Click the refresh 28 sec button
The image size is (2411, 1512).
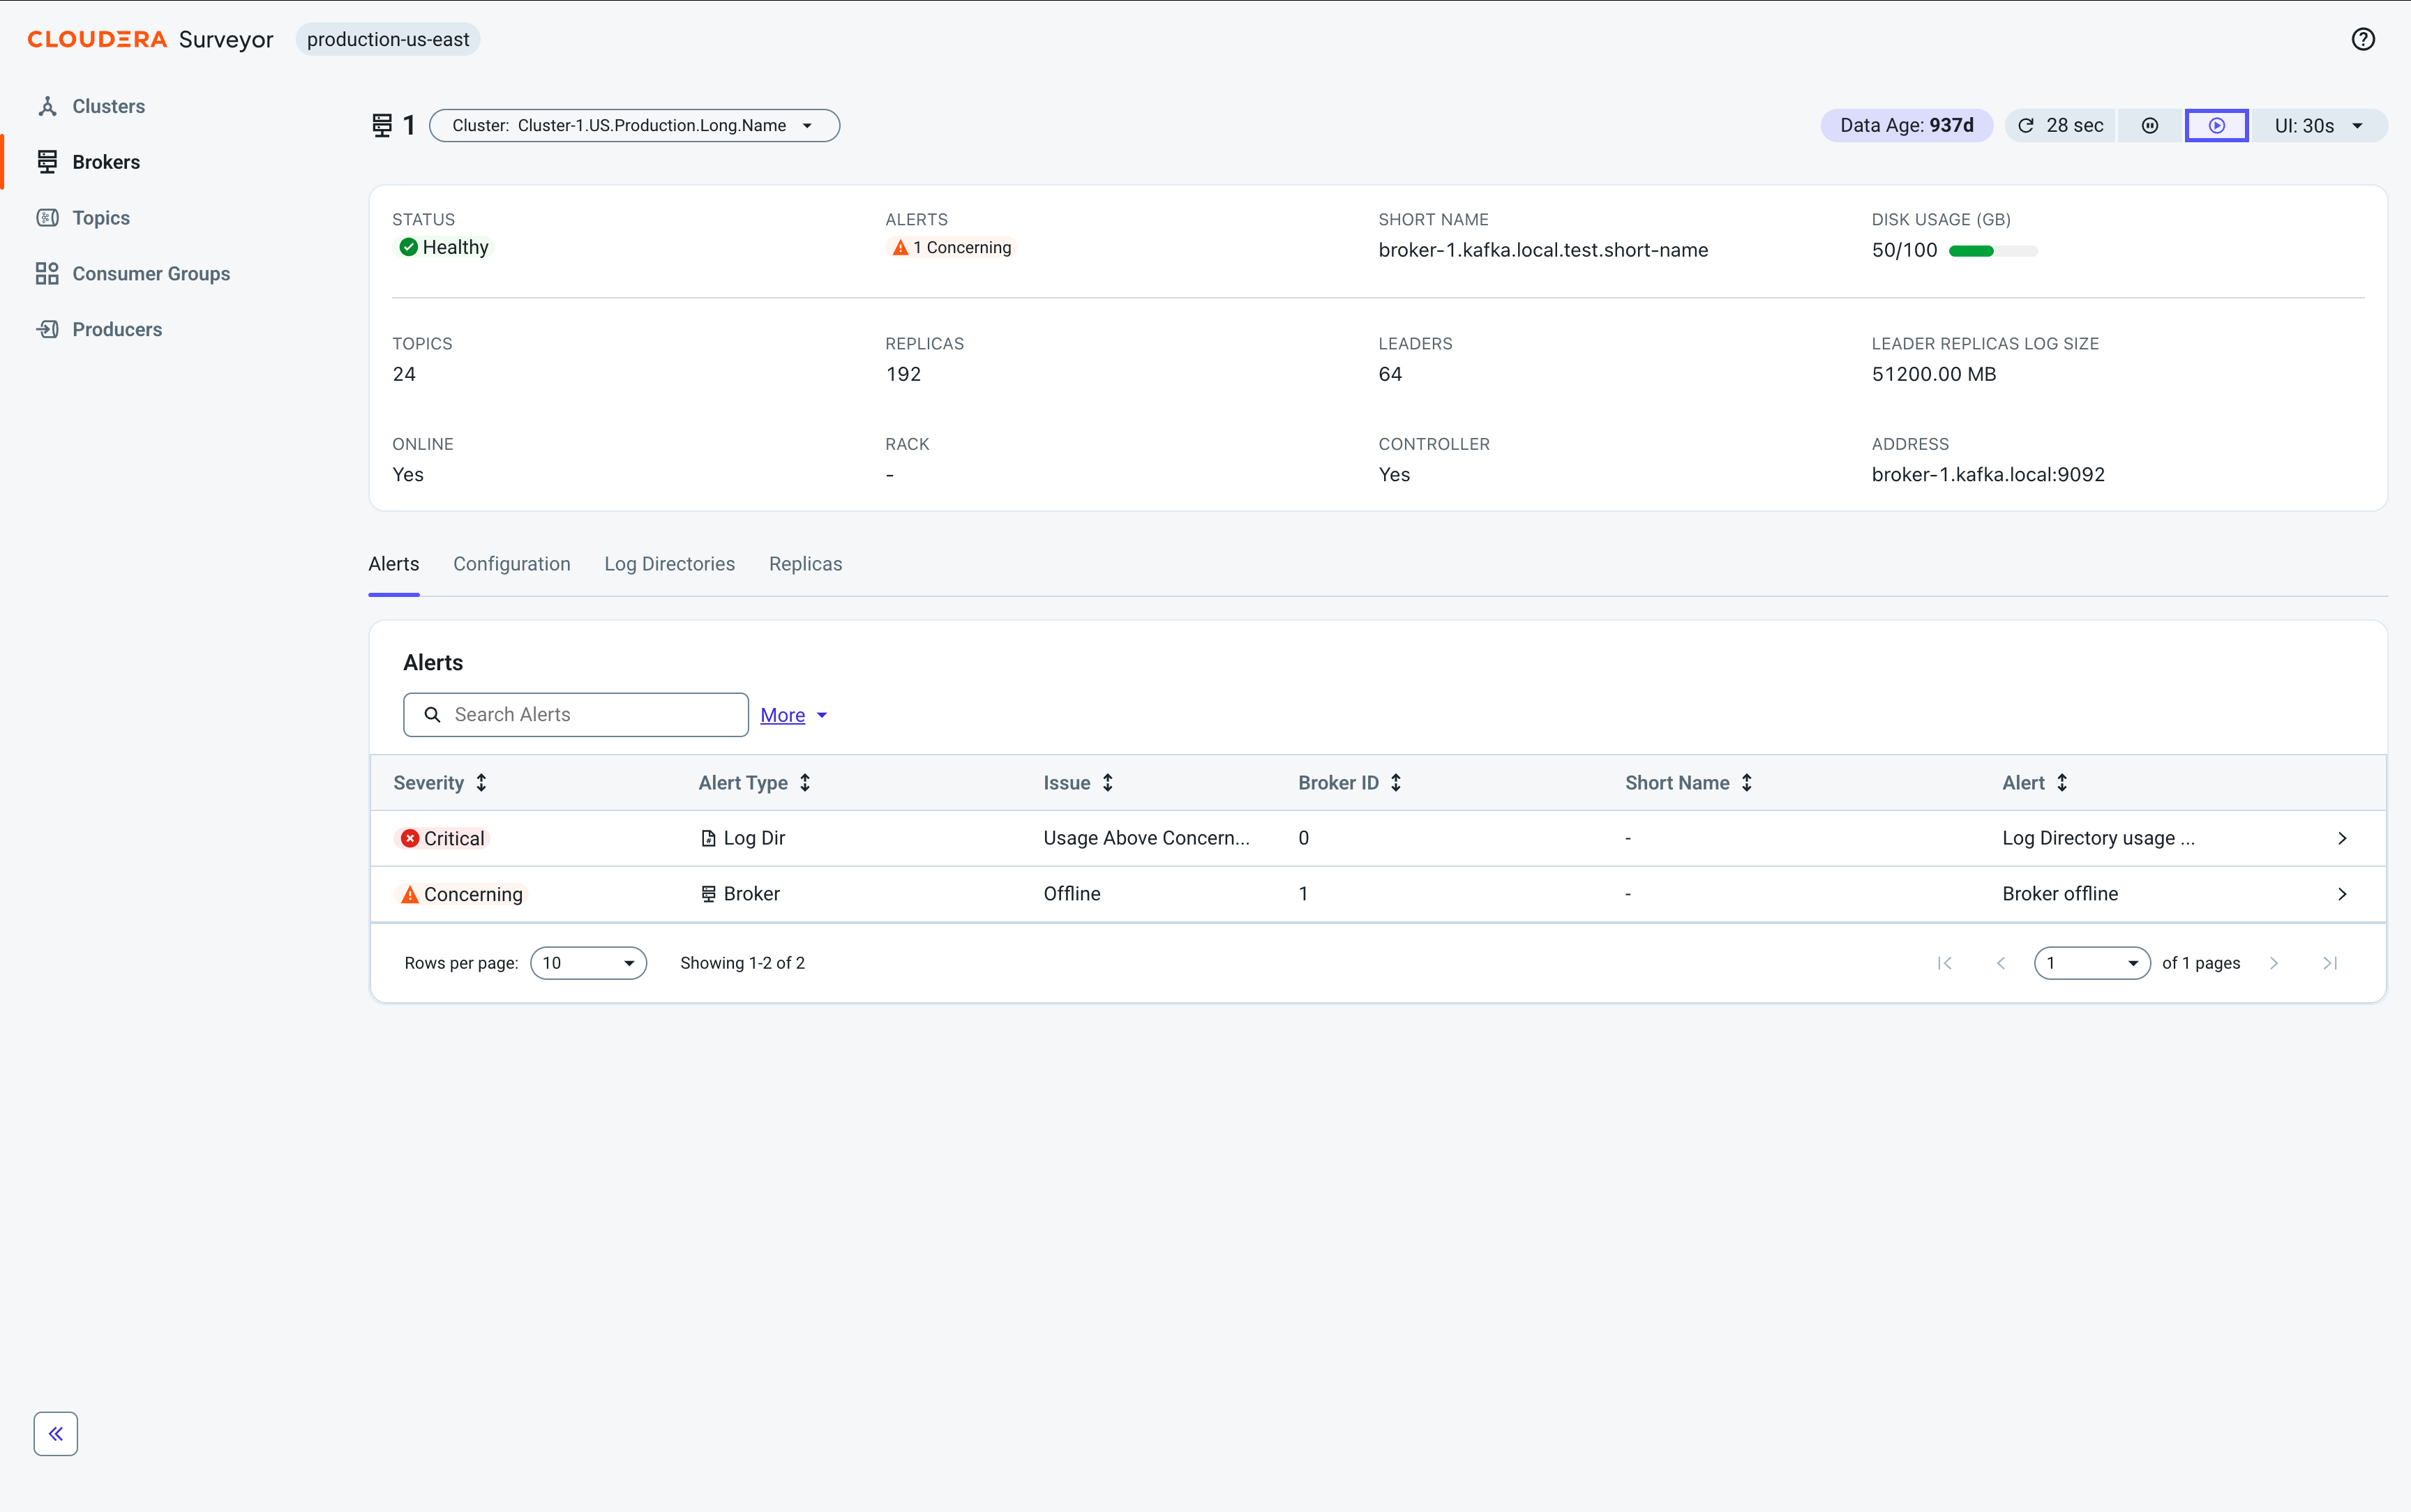pyautogui.click(x=2060, y=126)
